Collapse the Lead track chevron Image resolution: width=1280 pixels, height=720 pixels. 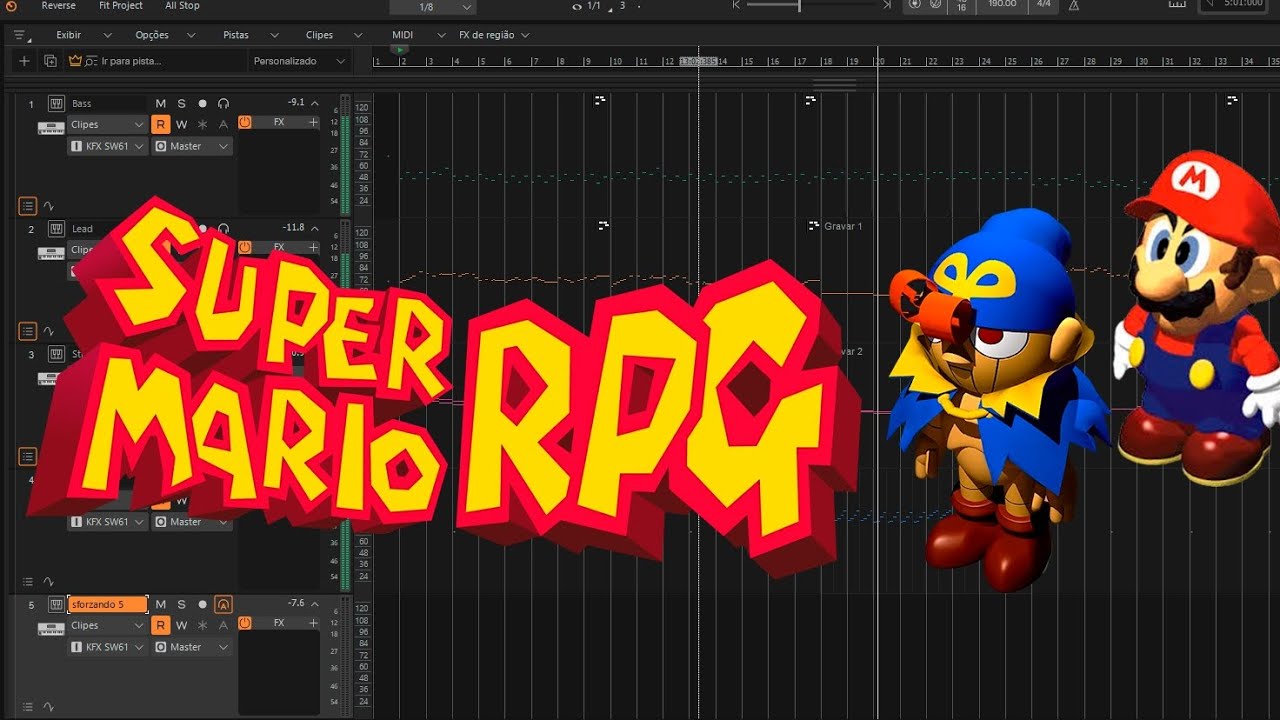coord(314,229)
